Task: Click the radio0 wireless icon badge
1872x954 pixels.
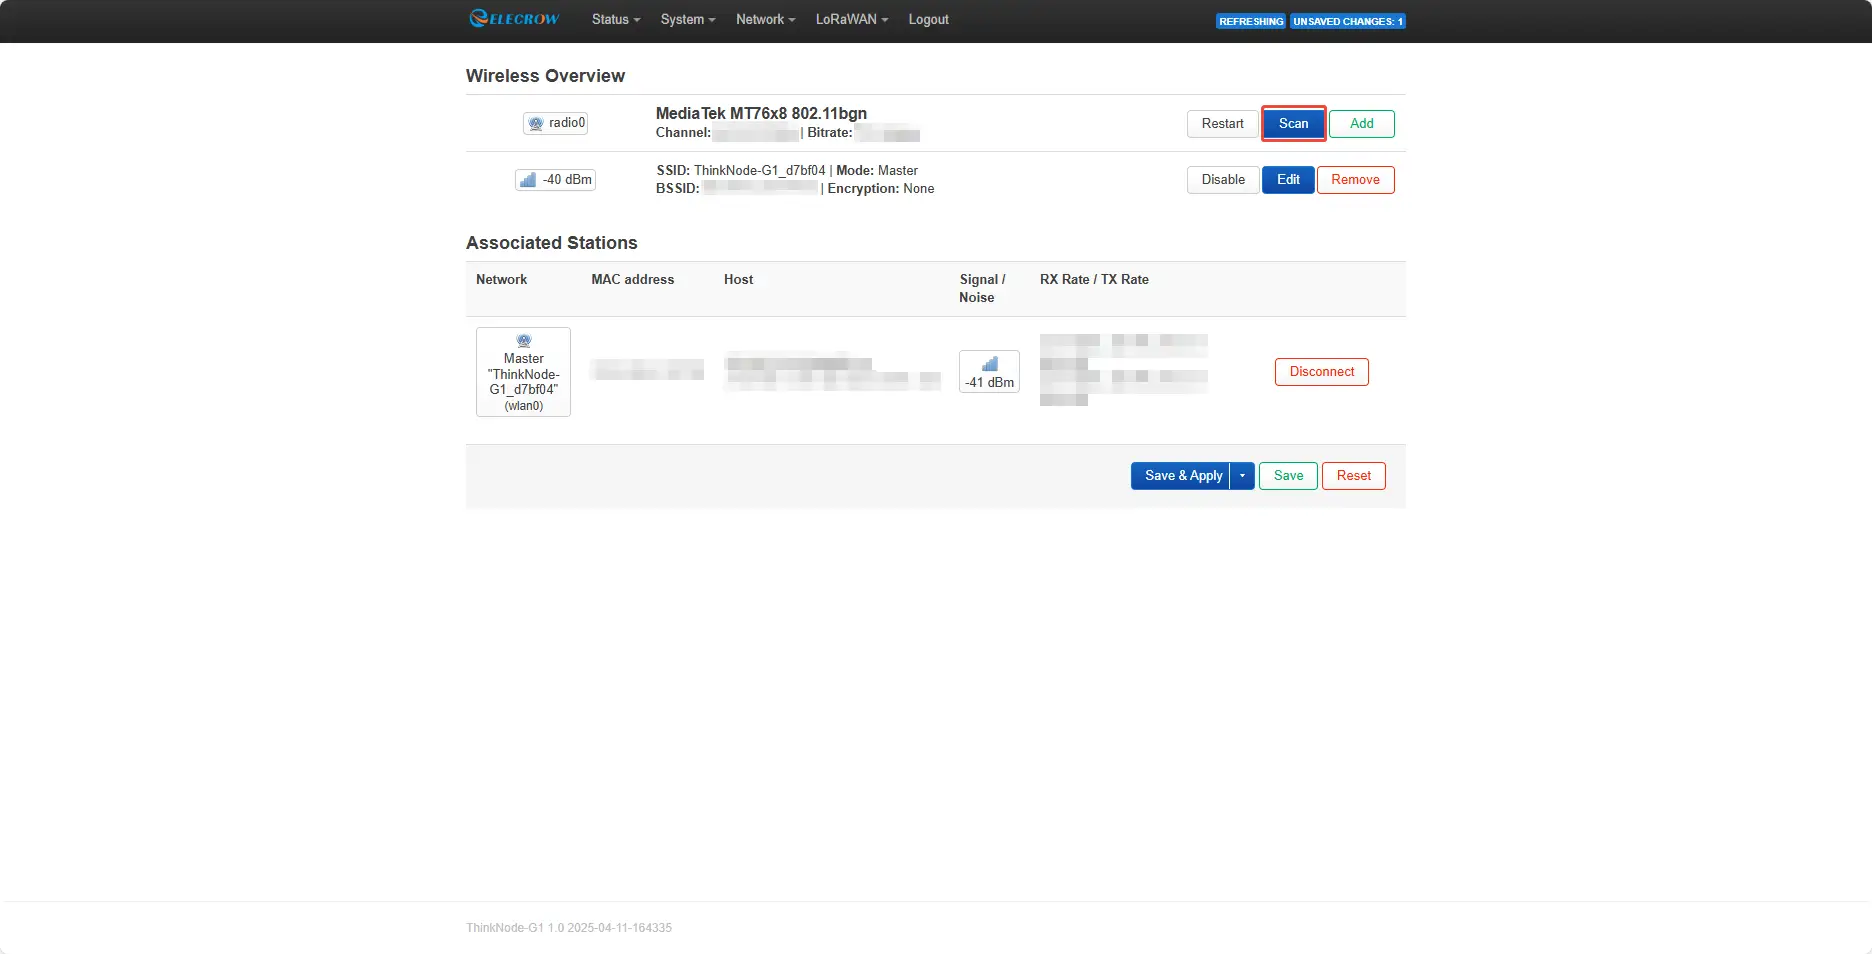Action: [x=555, y=123]
